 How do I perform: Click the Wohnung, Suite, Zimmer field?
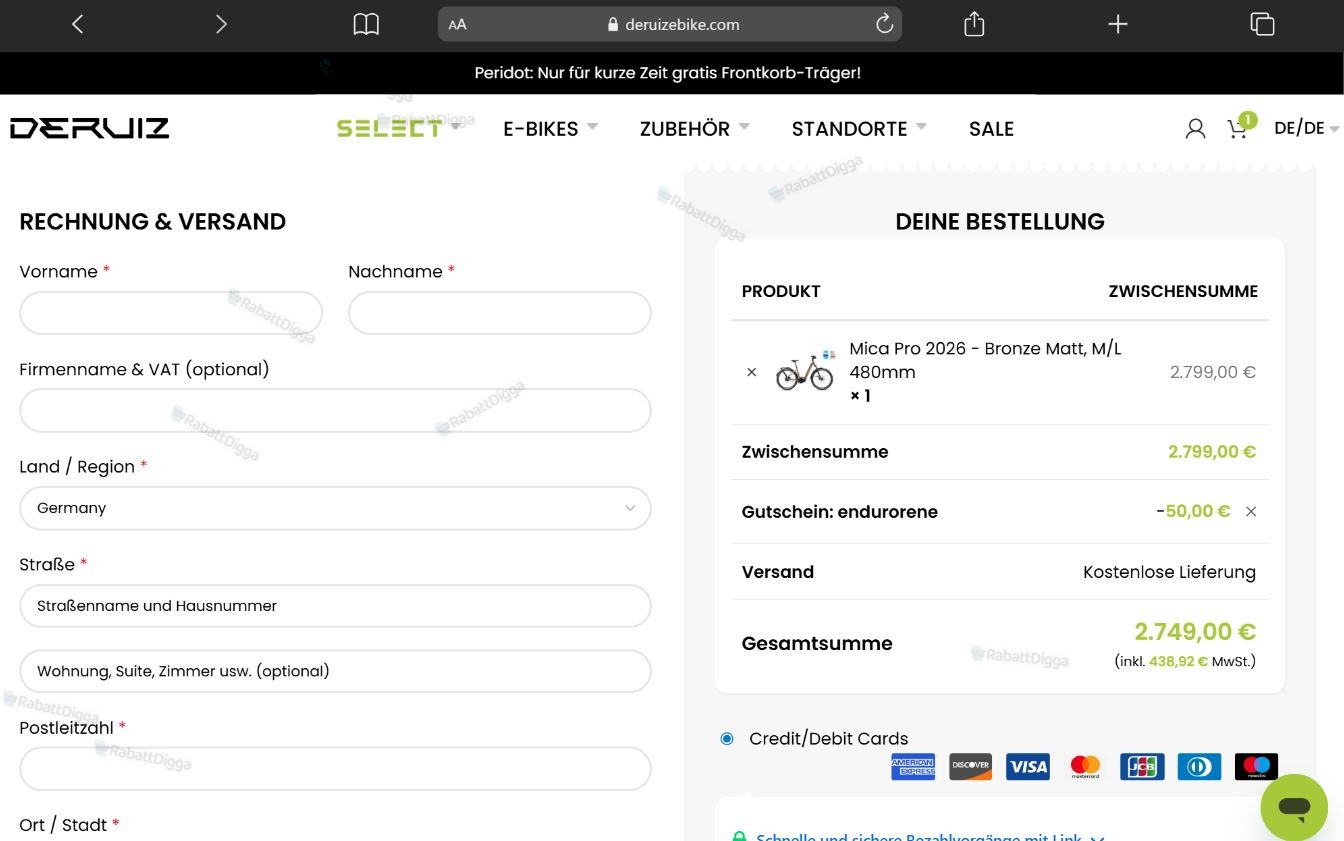pyautogui.click(x=335, y=671)
